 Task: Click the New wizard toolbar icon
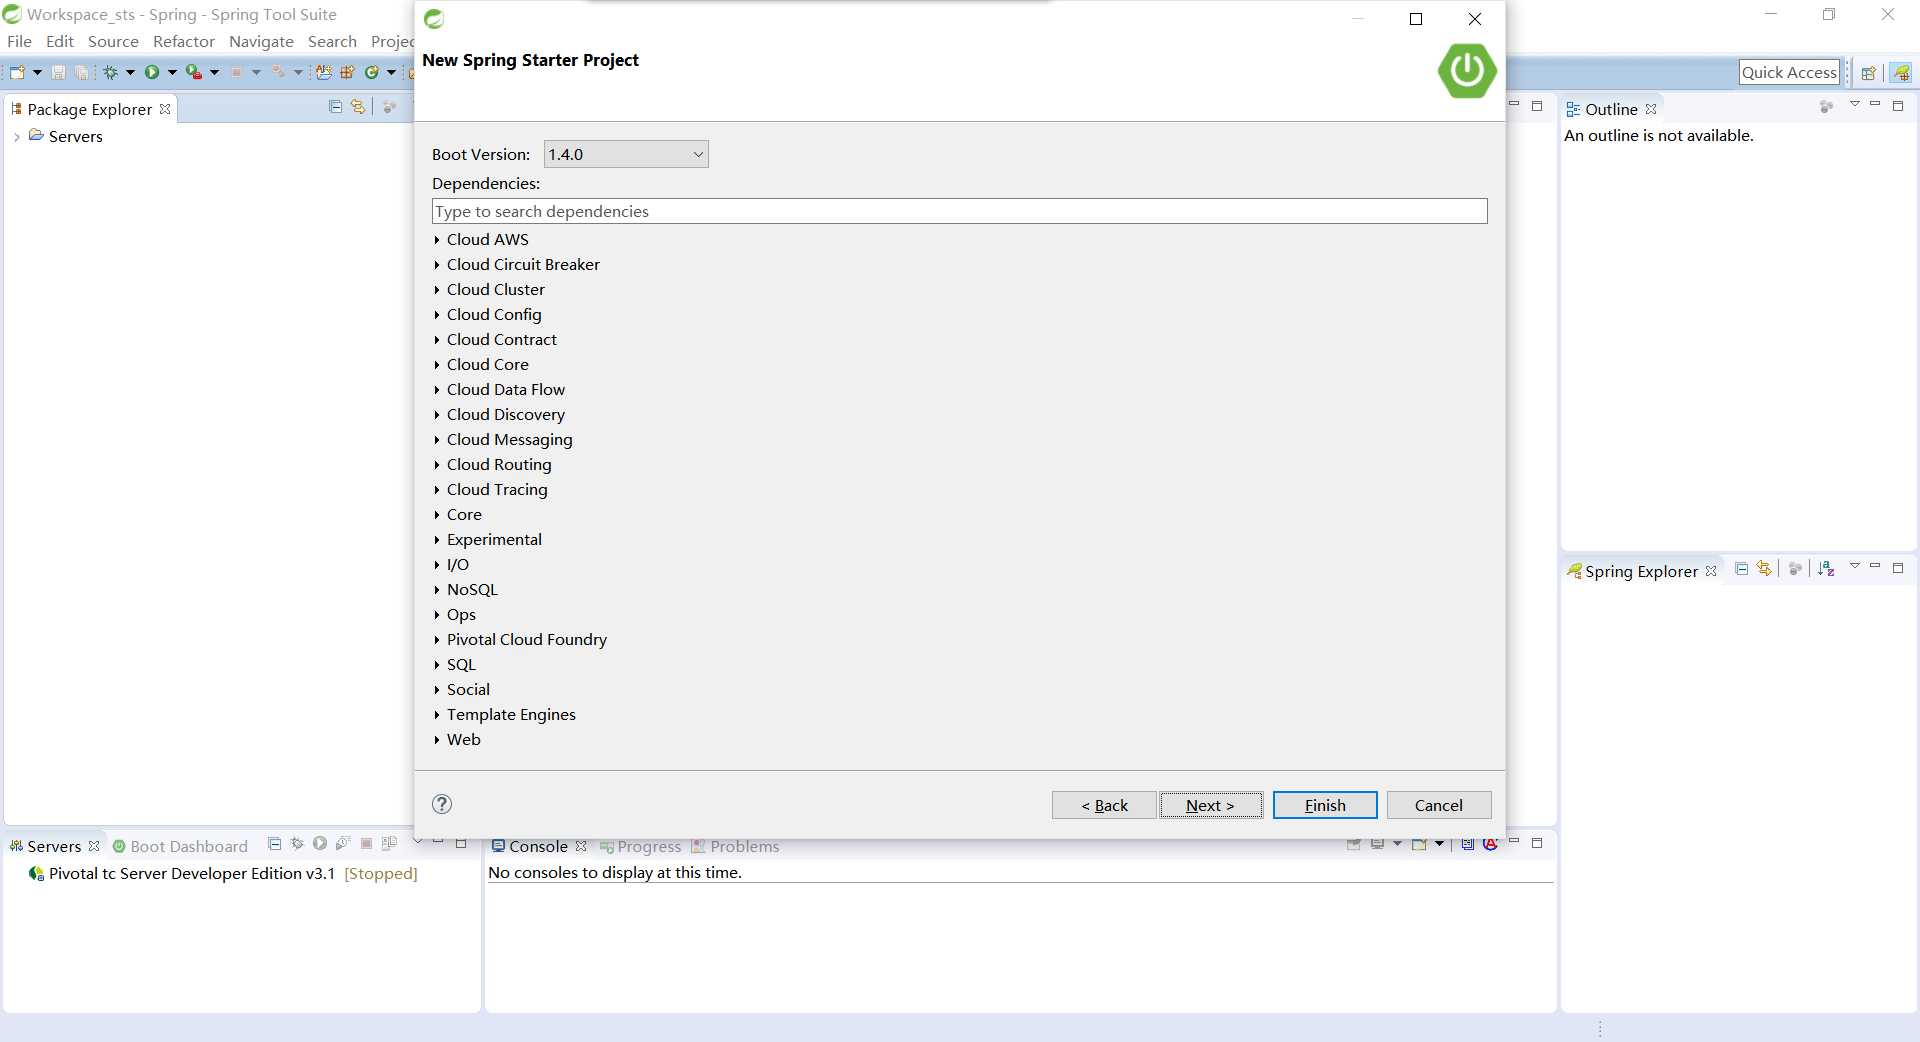point(17,72)
